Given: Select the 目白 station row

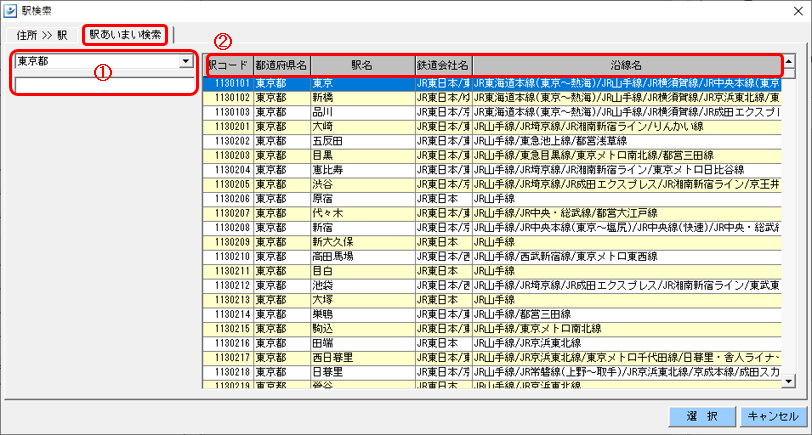Looking at the screenshot, I should 491,271.
